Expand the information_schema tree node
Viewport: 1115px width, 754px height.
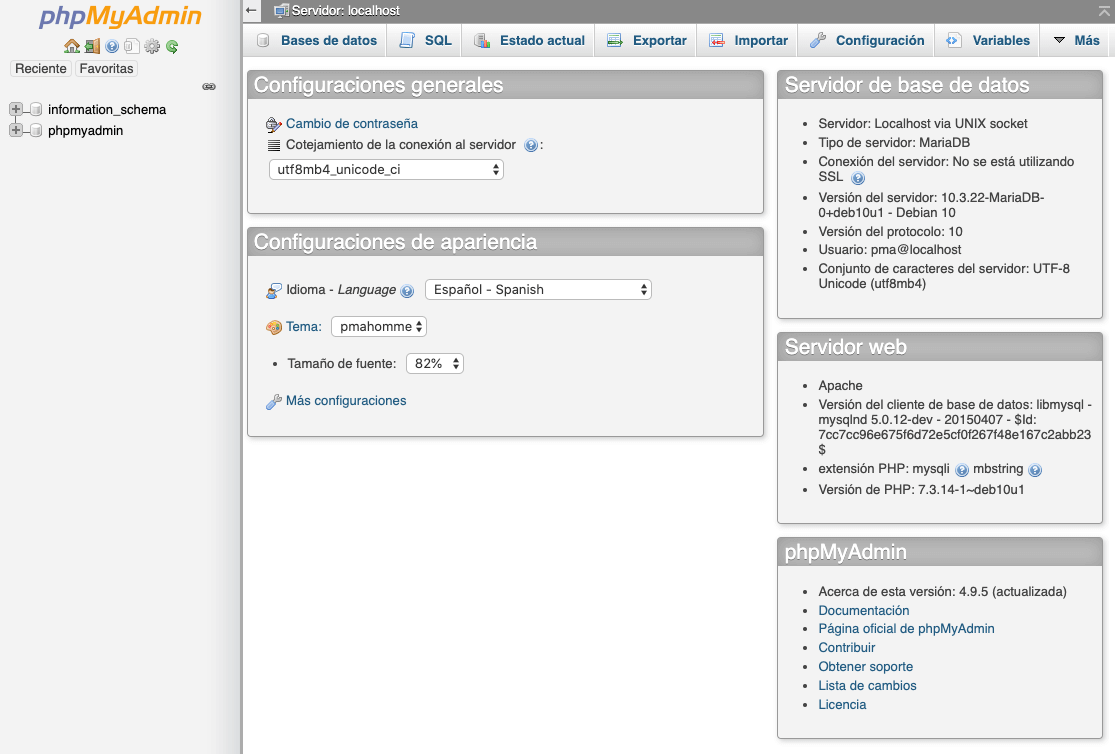[14, 109]
